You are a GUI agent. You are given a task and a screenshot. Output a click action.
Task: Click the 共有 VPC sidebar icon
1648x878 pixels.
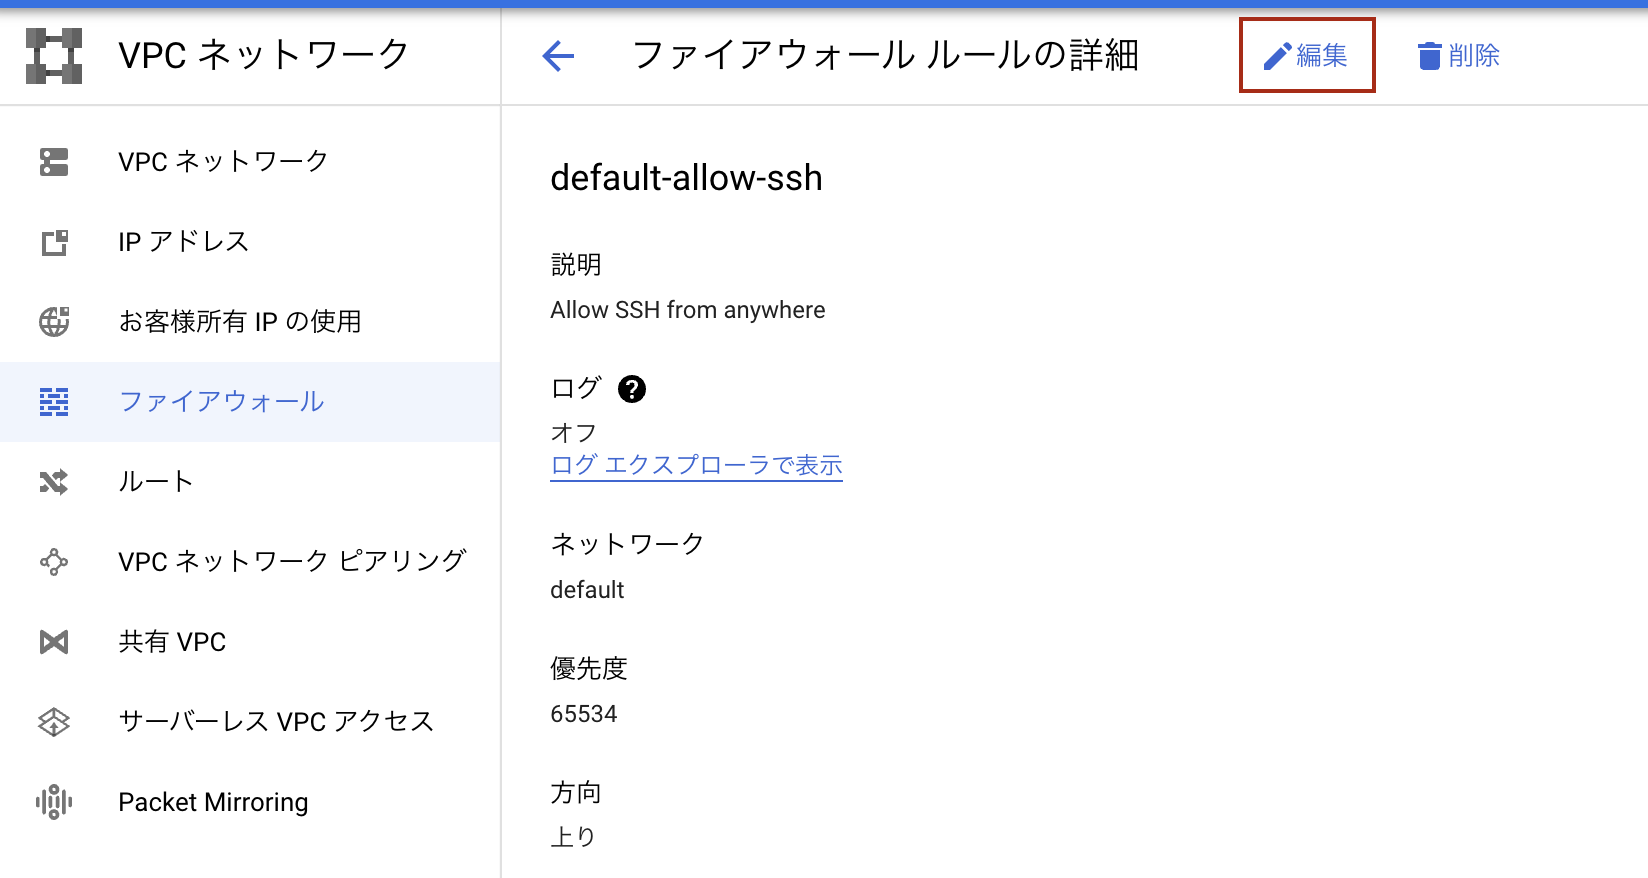pyautogui.click(x=53, y=641)
